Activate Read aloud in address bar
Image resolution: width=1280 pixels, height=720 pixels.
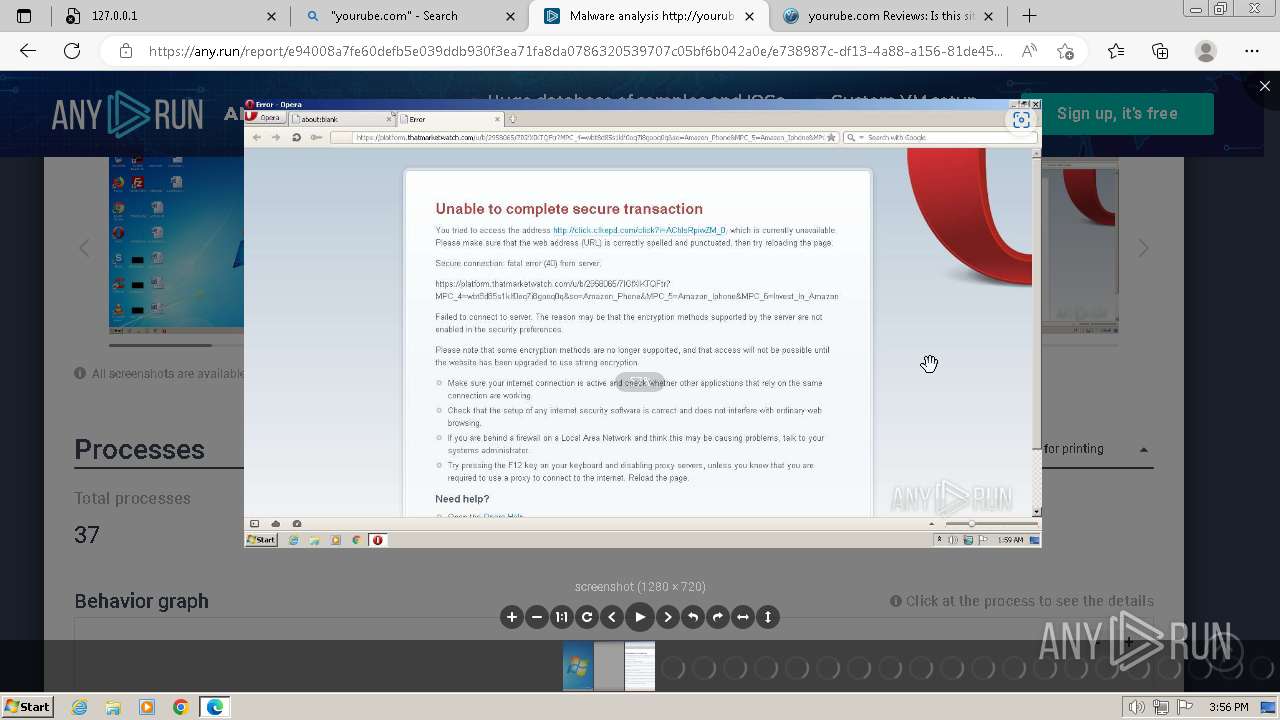click(1029, 51)
